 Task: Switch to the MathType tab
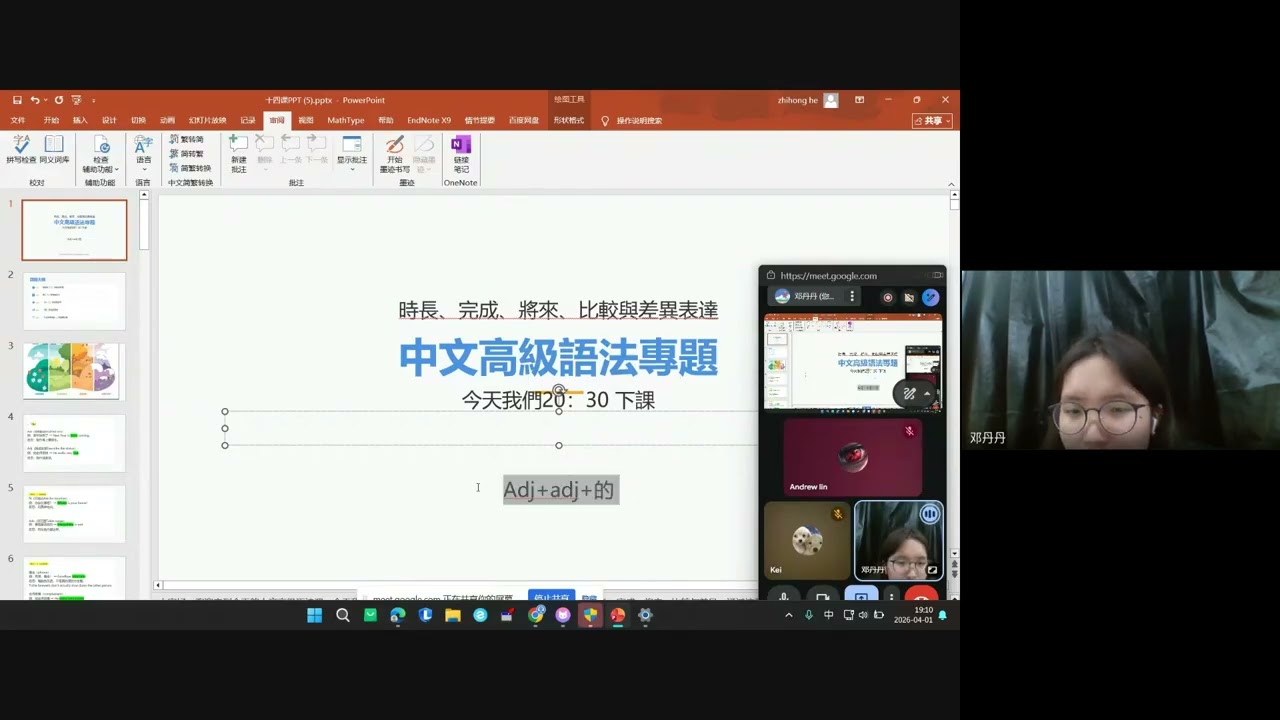[346, 121]
